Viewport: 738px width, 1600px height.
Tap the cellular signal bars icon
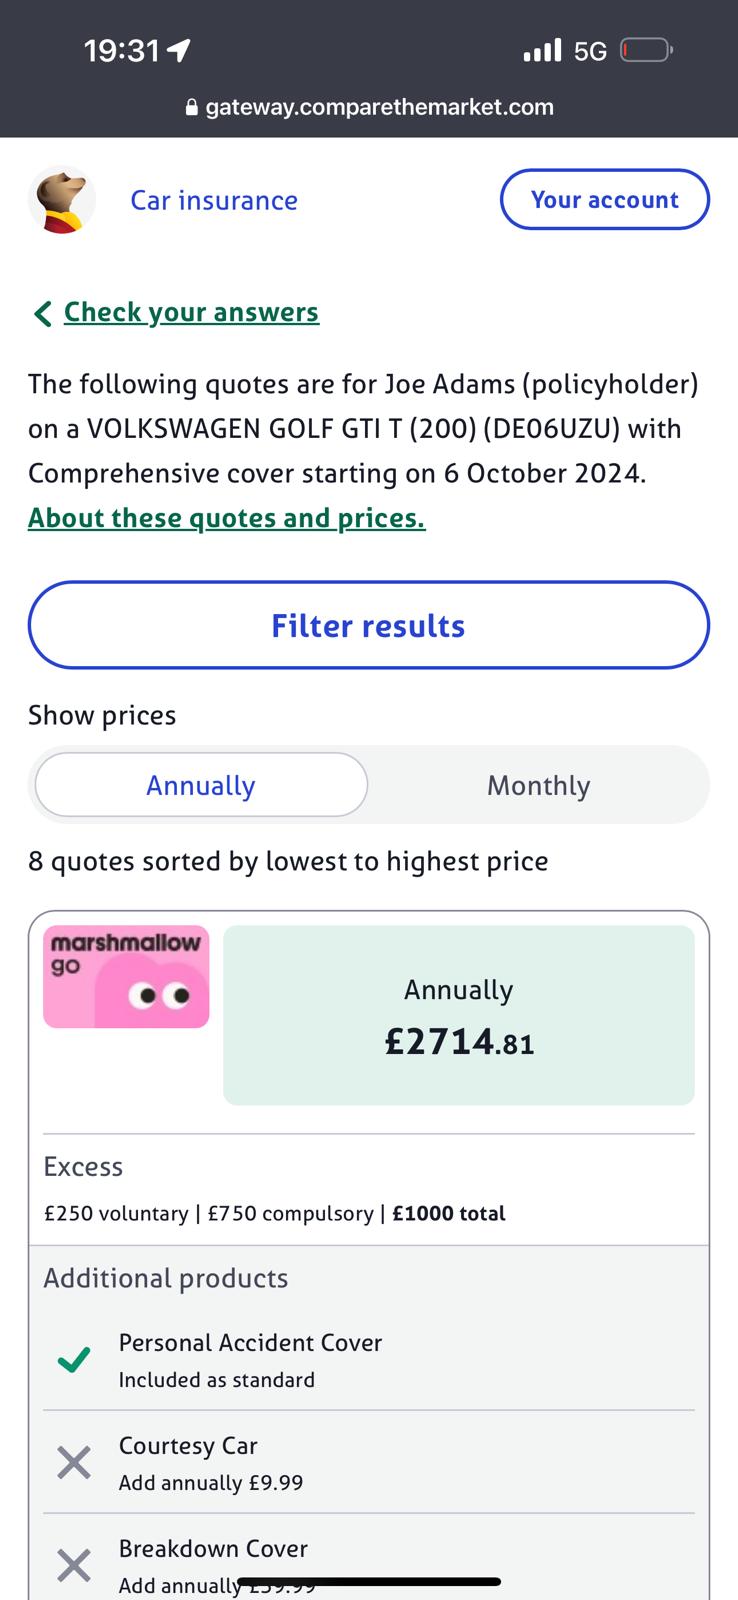click(x=542, y=50)
